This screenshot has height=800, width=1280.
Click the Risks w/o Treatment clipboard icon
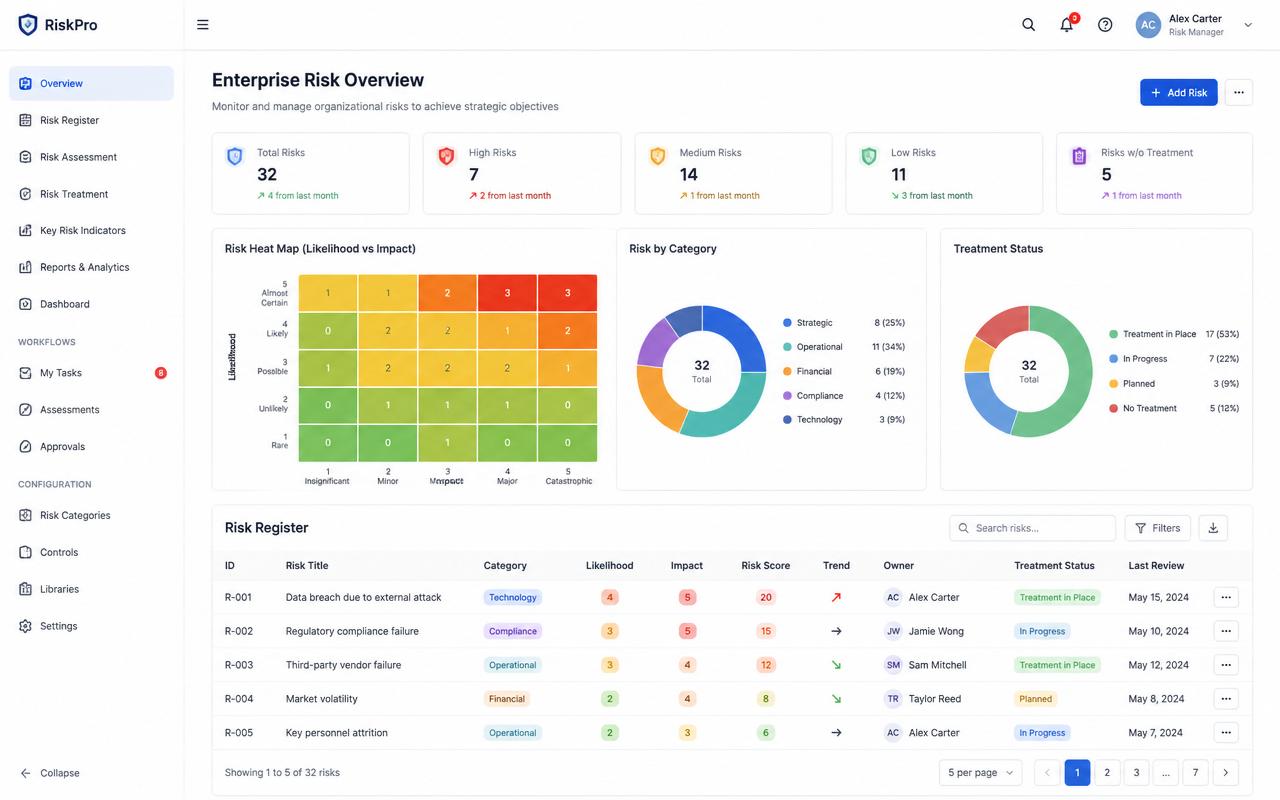point(1079,156)
